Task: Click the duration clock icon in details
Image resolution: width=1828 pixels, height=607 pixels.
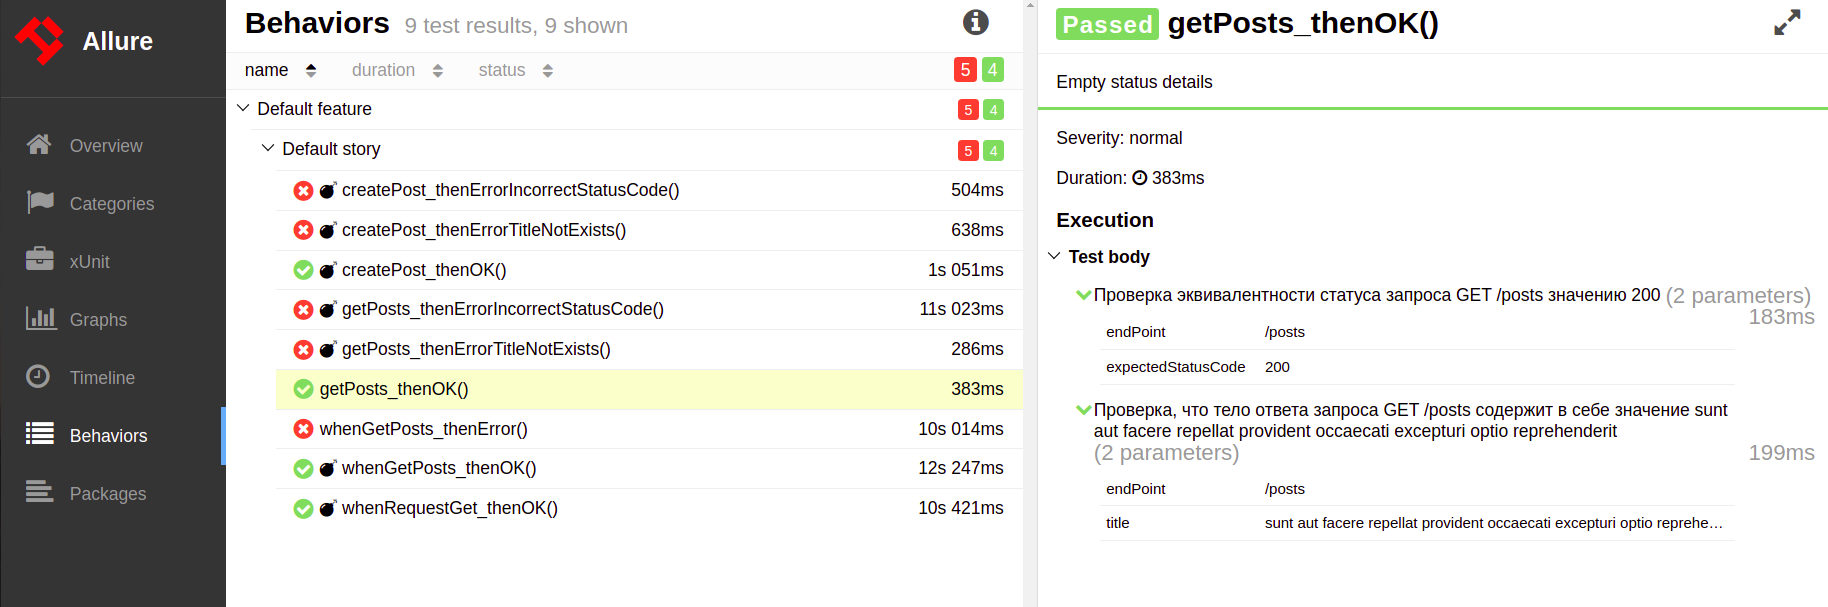Action: point(1139,178)
